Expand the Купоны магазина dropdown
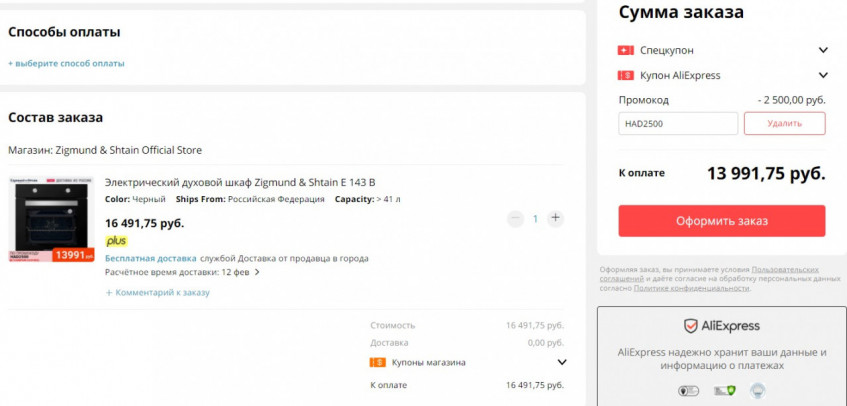This screenshot has width=847, height=406. click(x=561, y=362)
